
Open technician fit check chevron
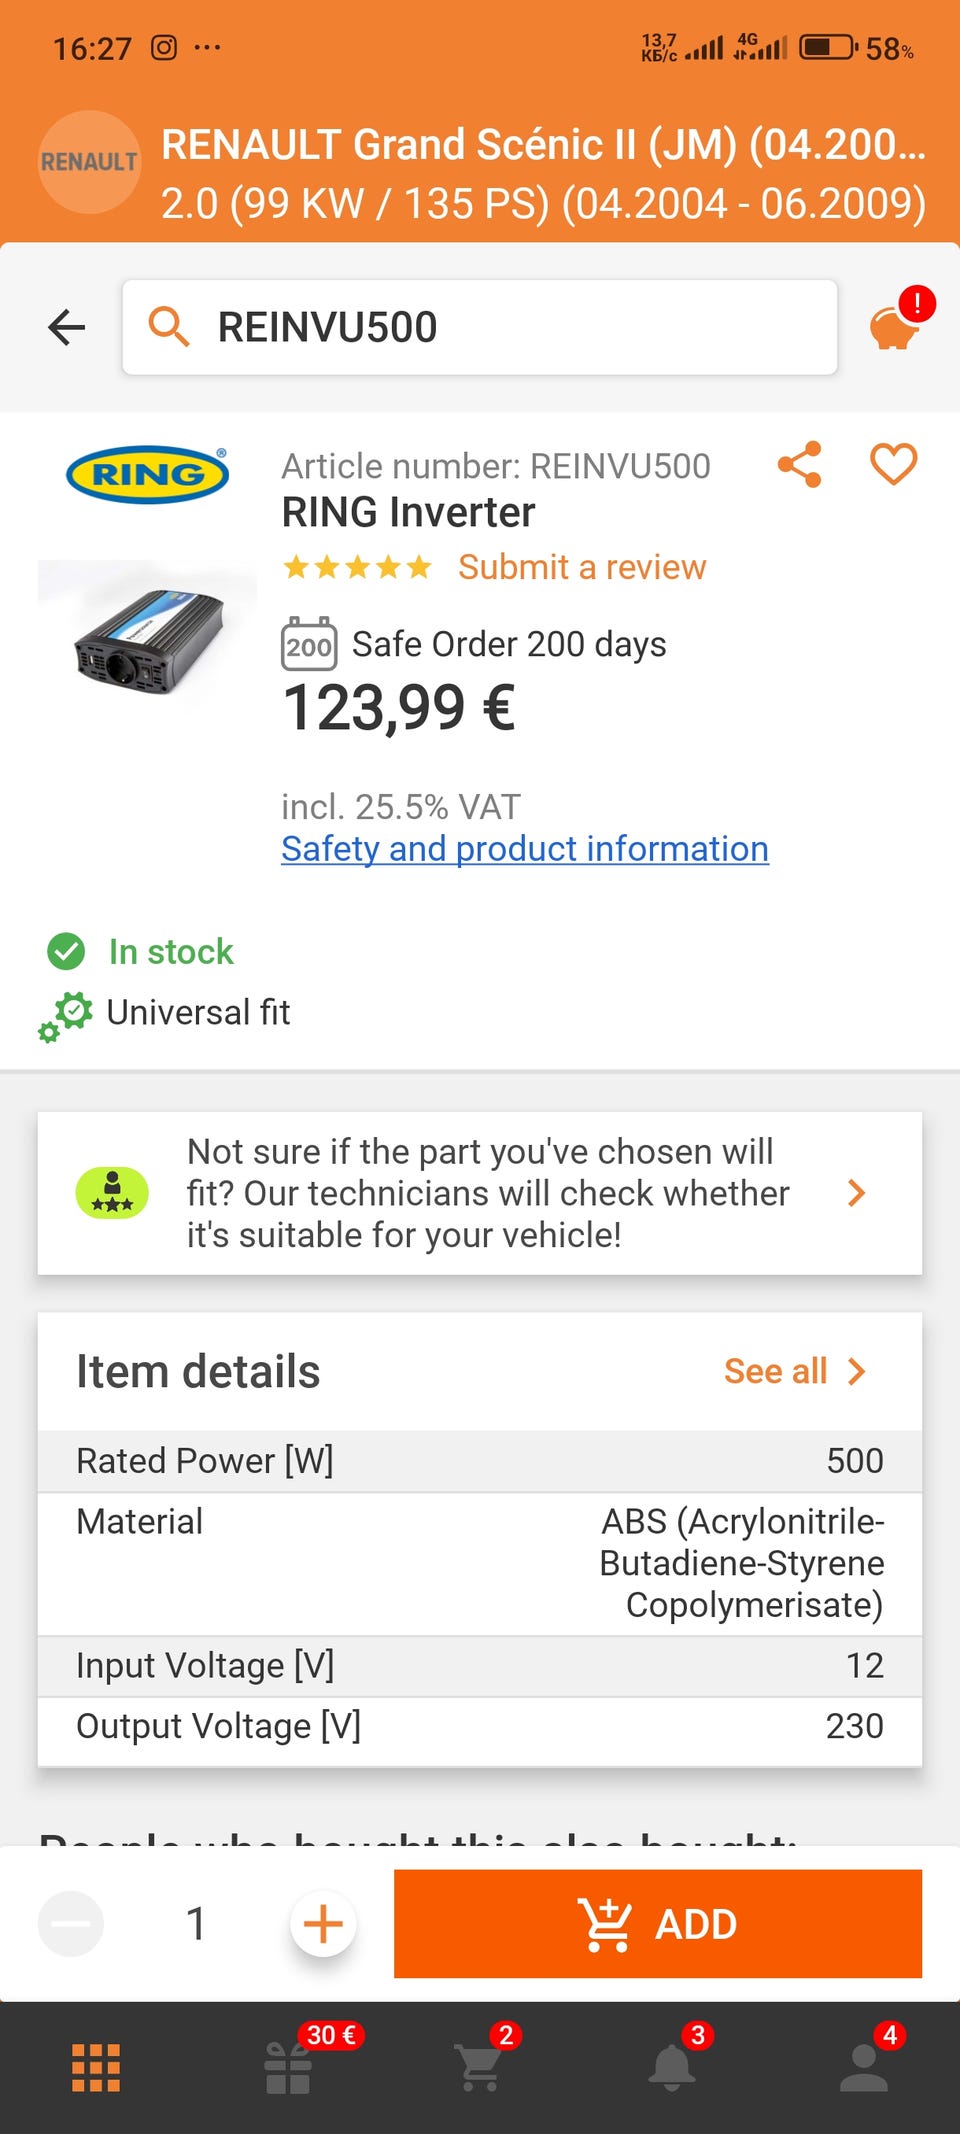[856, 1193]
